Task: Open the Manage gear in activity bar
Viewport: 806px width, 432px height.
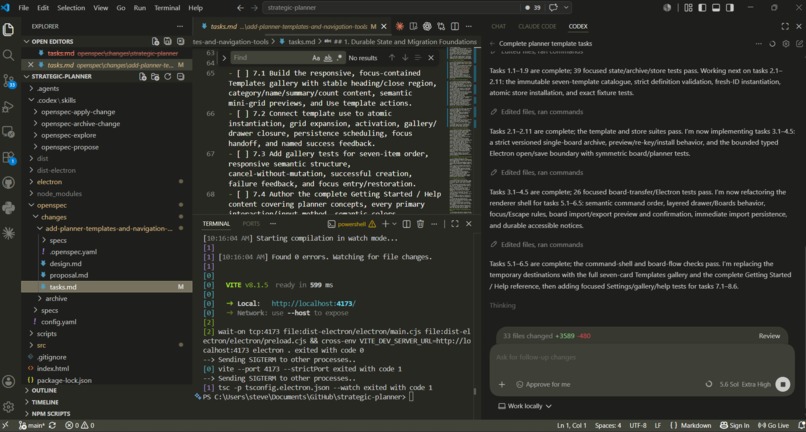Action: [x=8, y=407]
